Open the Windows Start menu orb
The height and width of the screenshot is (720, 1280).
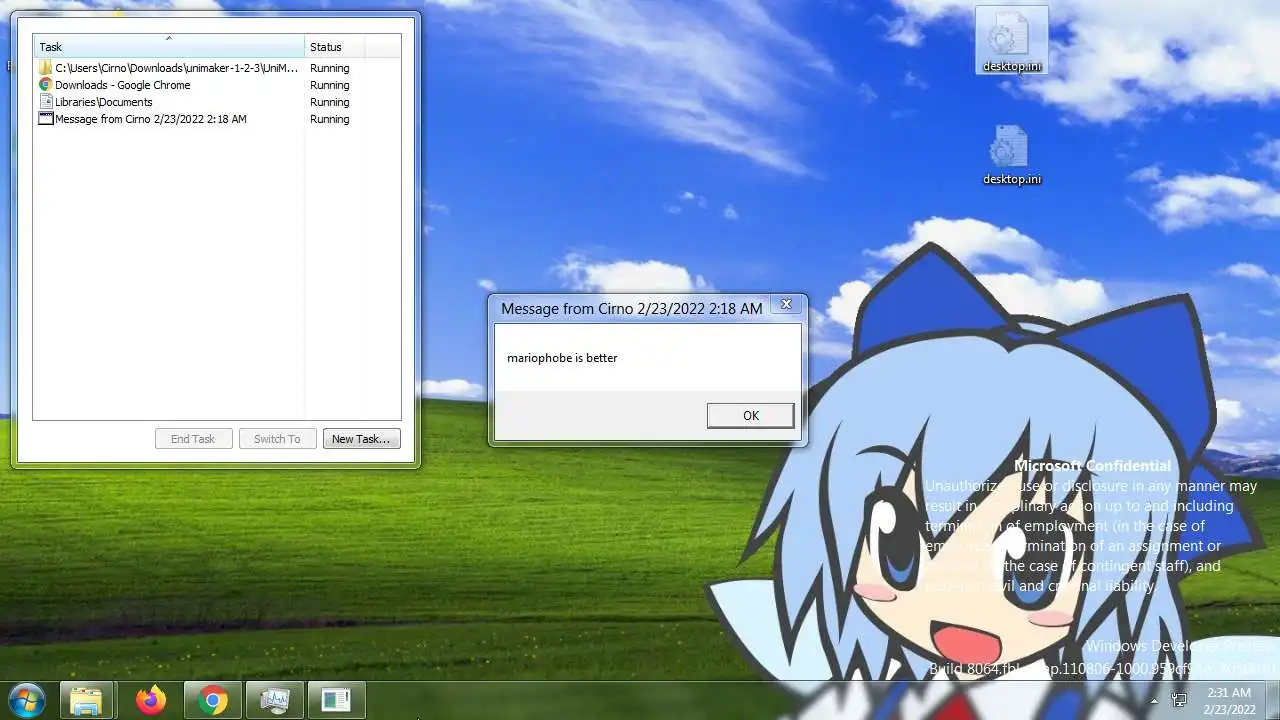26,700
